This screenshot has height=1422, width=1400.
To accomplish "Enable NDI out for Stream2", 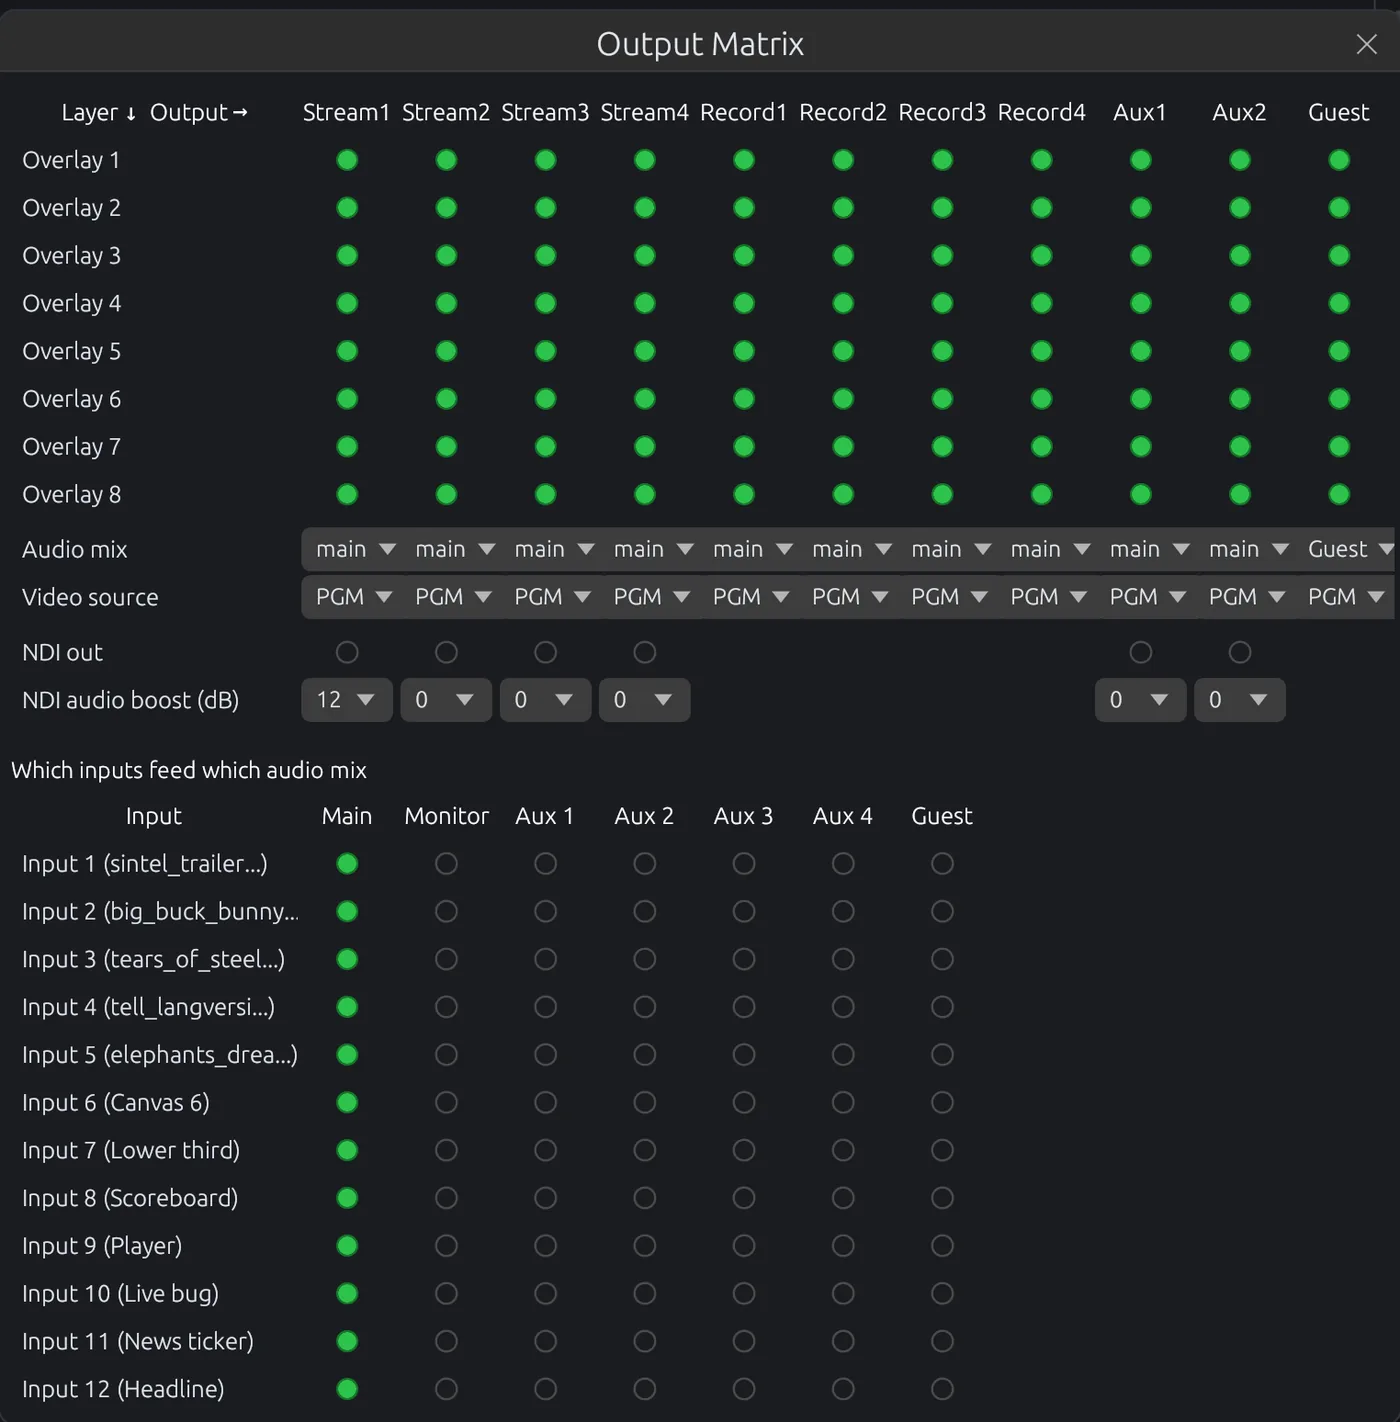I will (x=446, y=652).
